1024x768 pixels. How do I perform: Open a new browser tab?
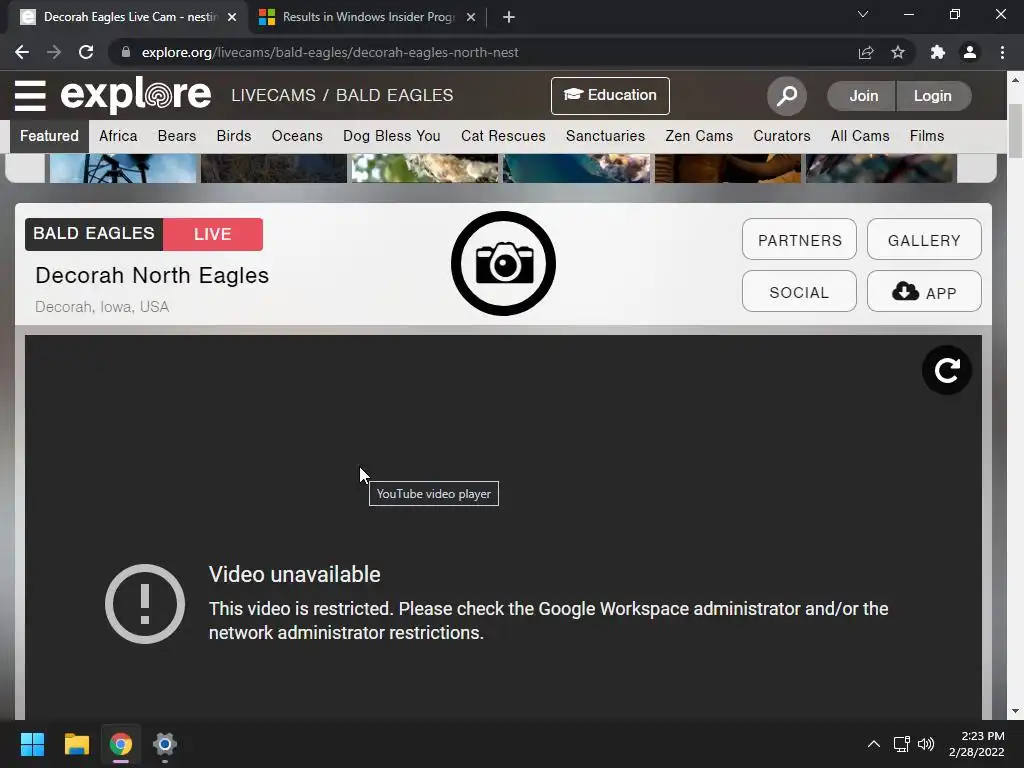pyautogui.click(x=509, y=17)
